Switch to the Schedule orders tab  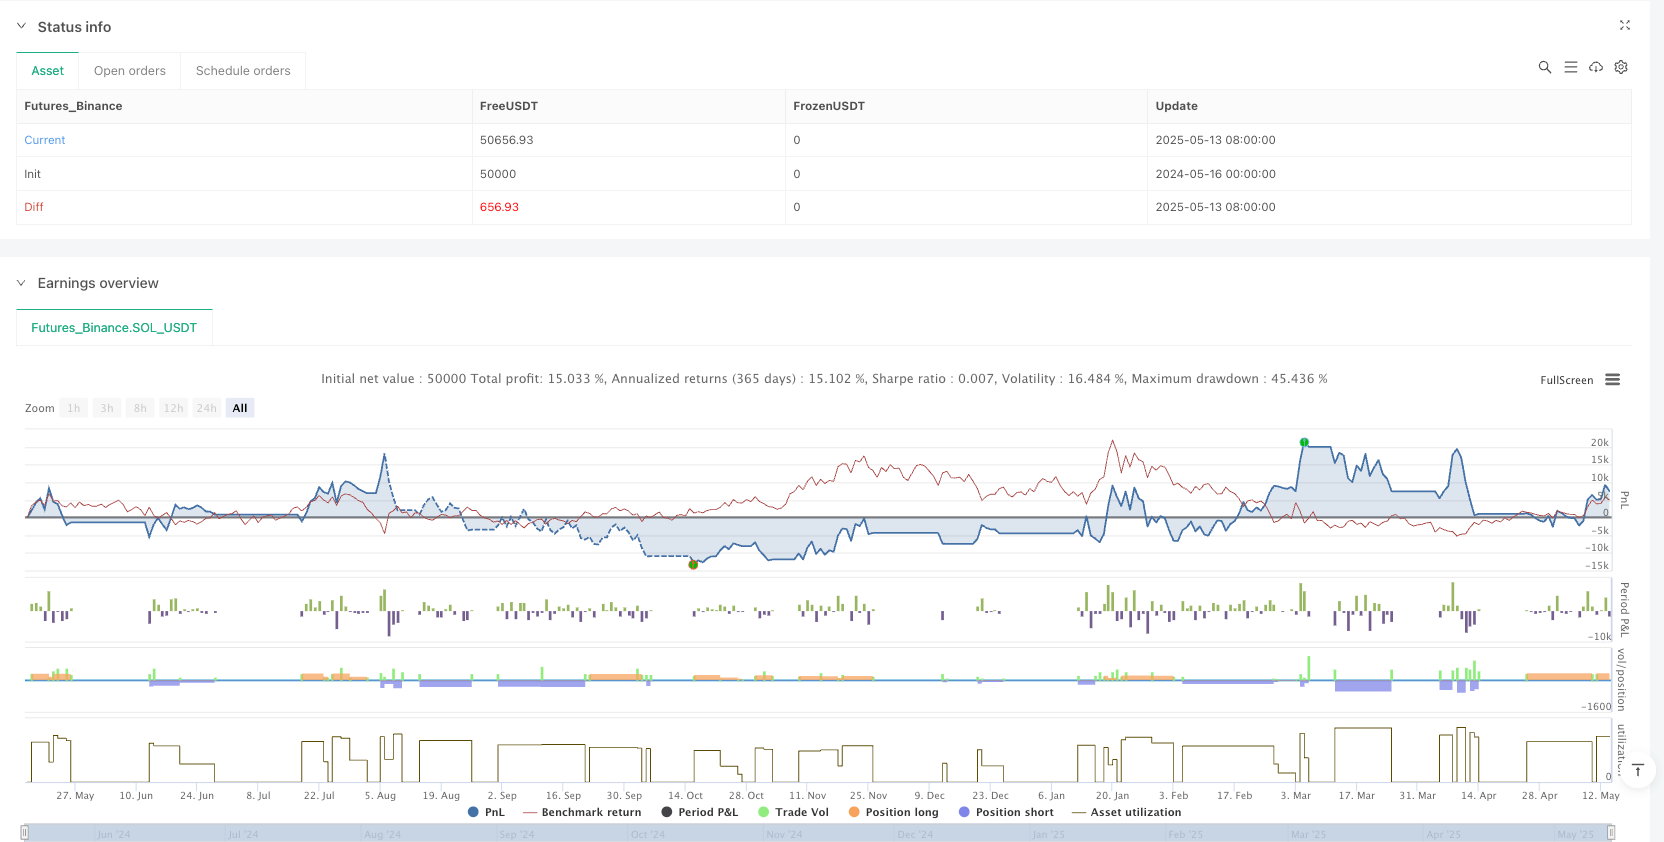click(243, 71)
